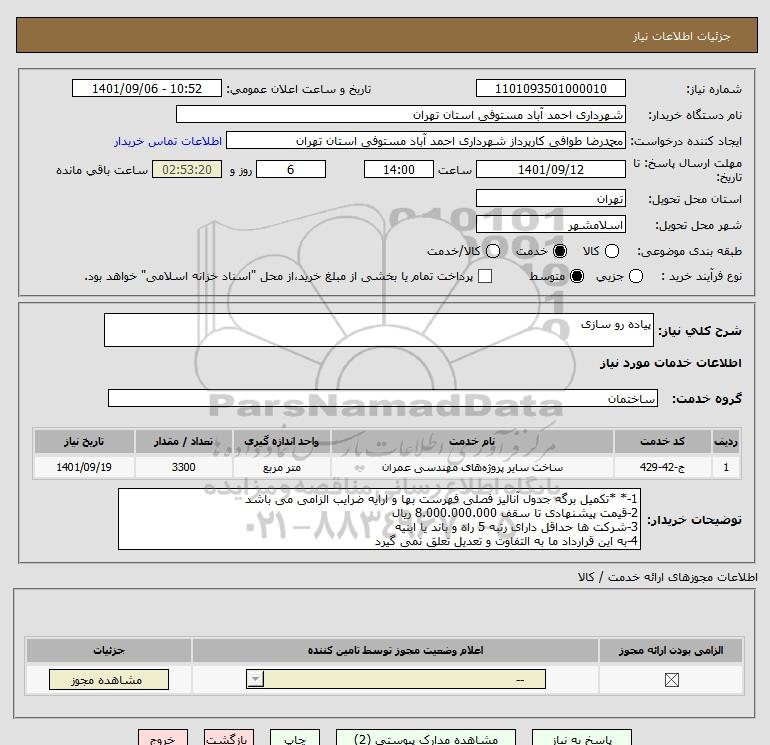Click the بازگشت back button

[x=229, y=738]
